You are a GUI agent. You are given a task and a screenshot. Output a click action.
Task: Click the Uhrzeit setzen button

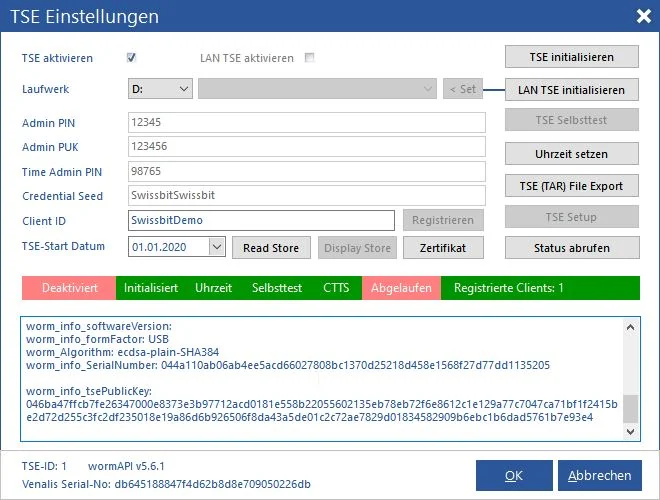(572, 154)
